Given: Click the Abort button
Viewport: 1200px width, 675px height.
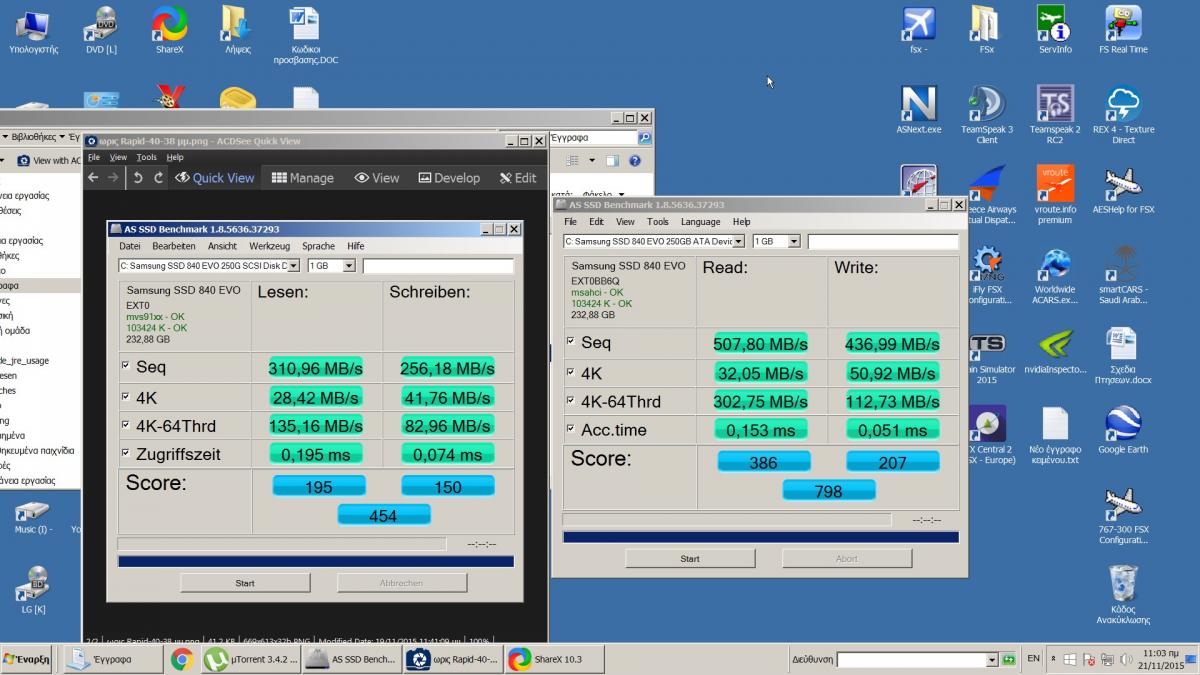Looking at the screenshot, I should coord(846,559).
